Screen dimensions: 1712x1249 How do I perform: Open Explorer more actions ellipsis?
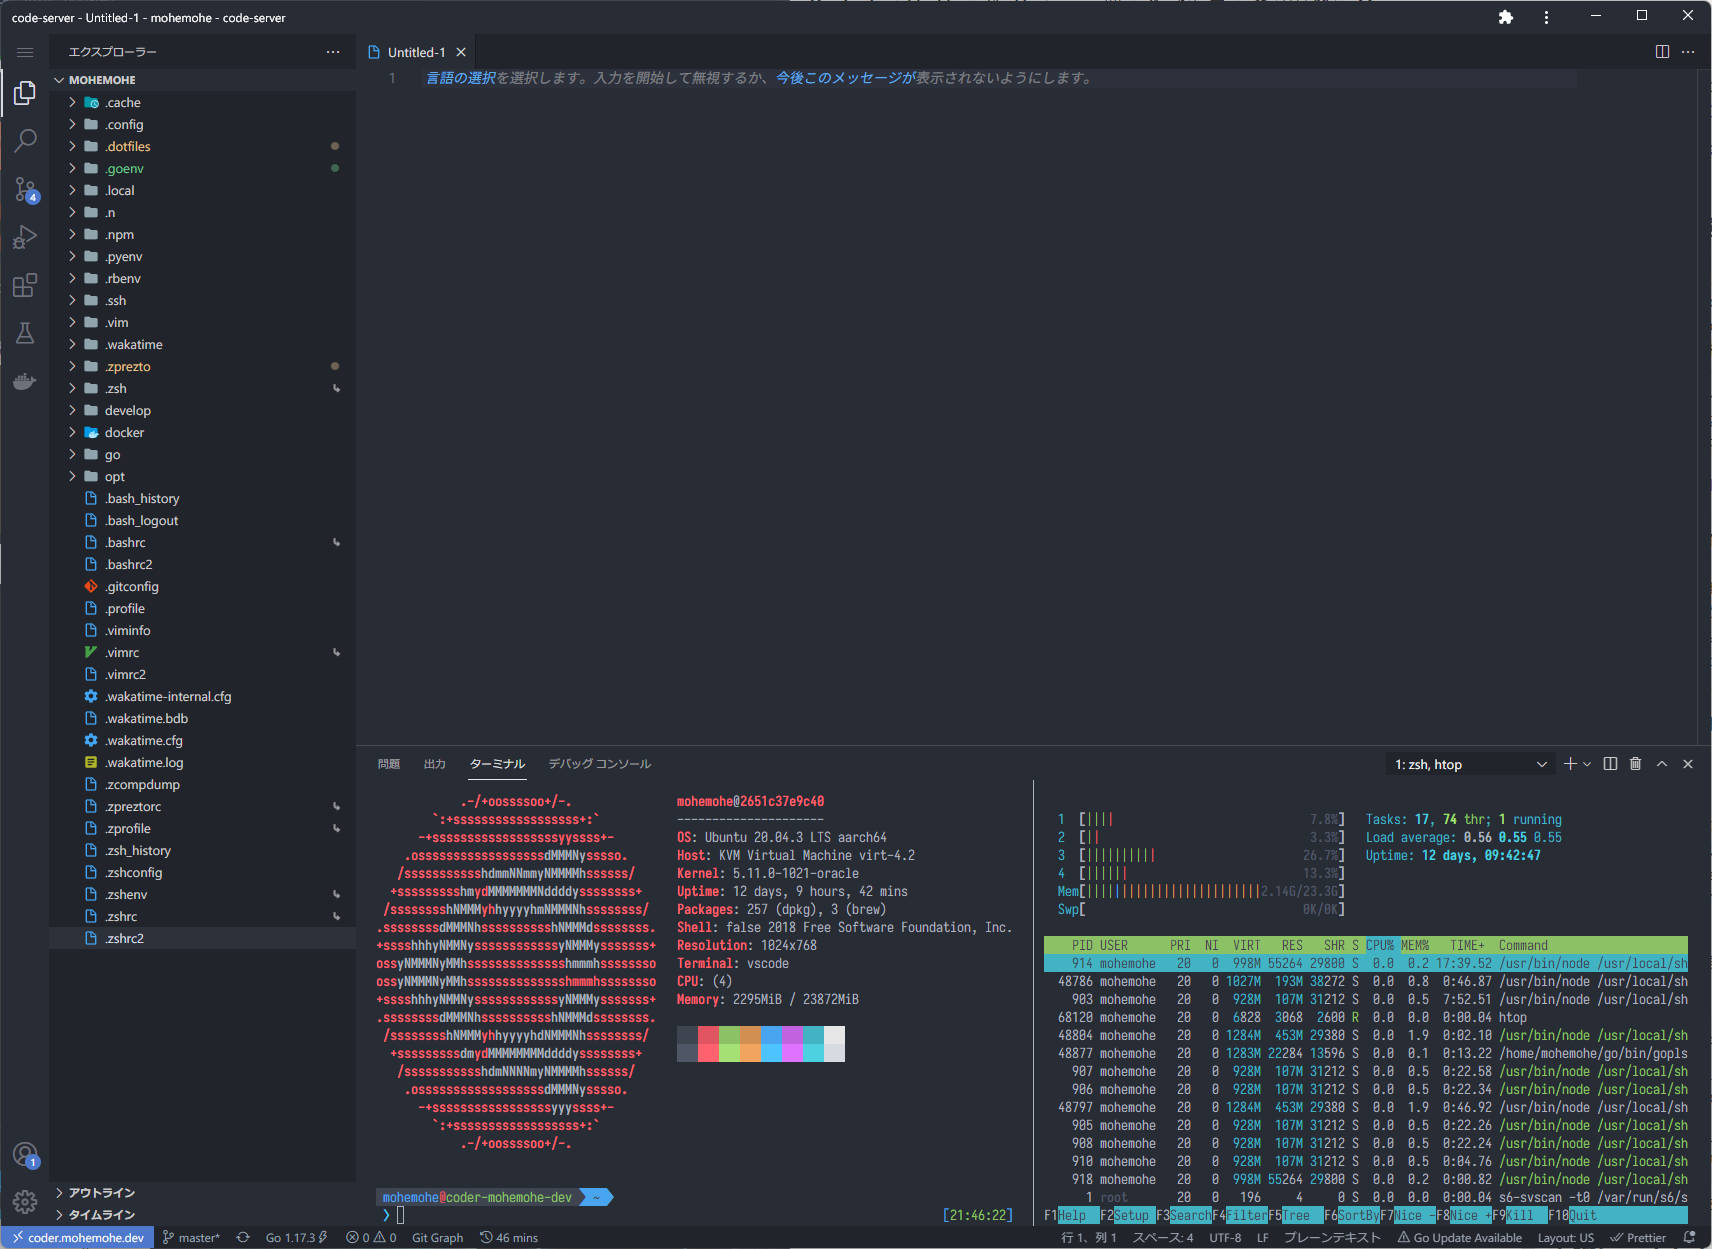[333, 52]
